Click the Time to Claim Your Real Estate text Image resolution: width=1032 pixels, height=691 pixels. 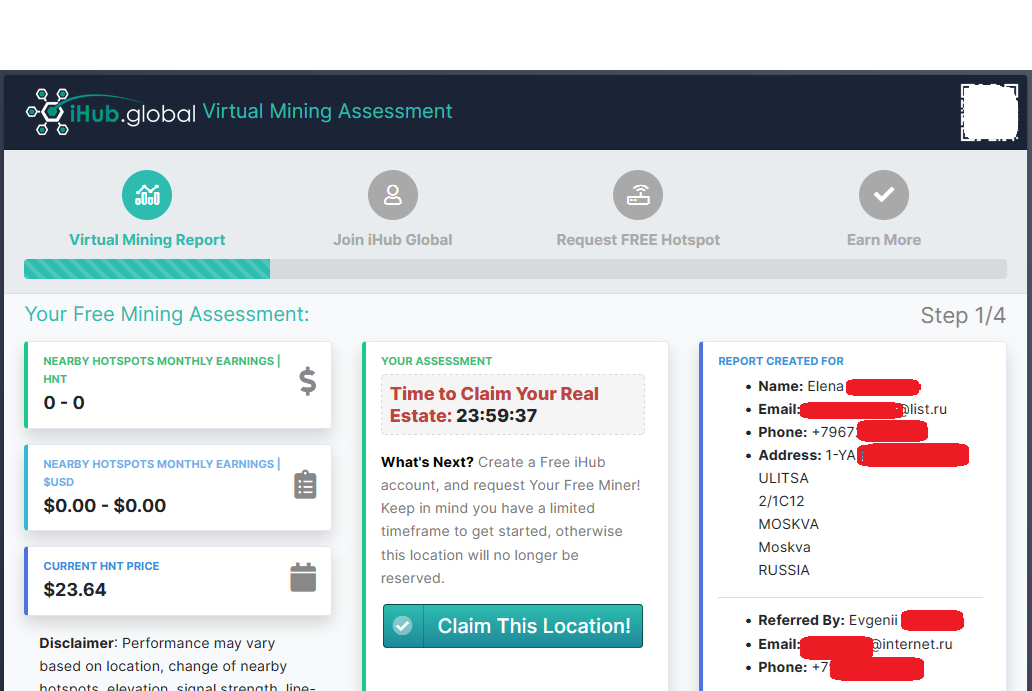[494, 405]
